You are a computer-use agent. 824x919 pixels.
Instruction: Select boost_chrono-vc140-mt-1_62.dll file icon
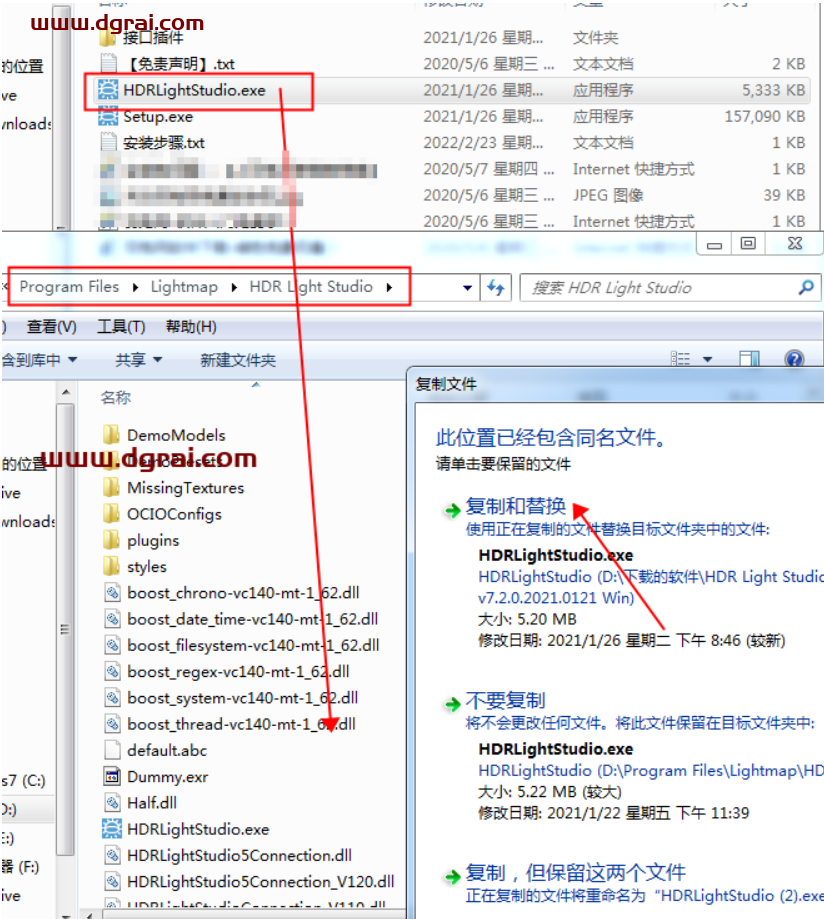tap(112, 593)
